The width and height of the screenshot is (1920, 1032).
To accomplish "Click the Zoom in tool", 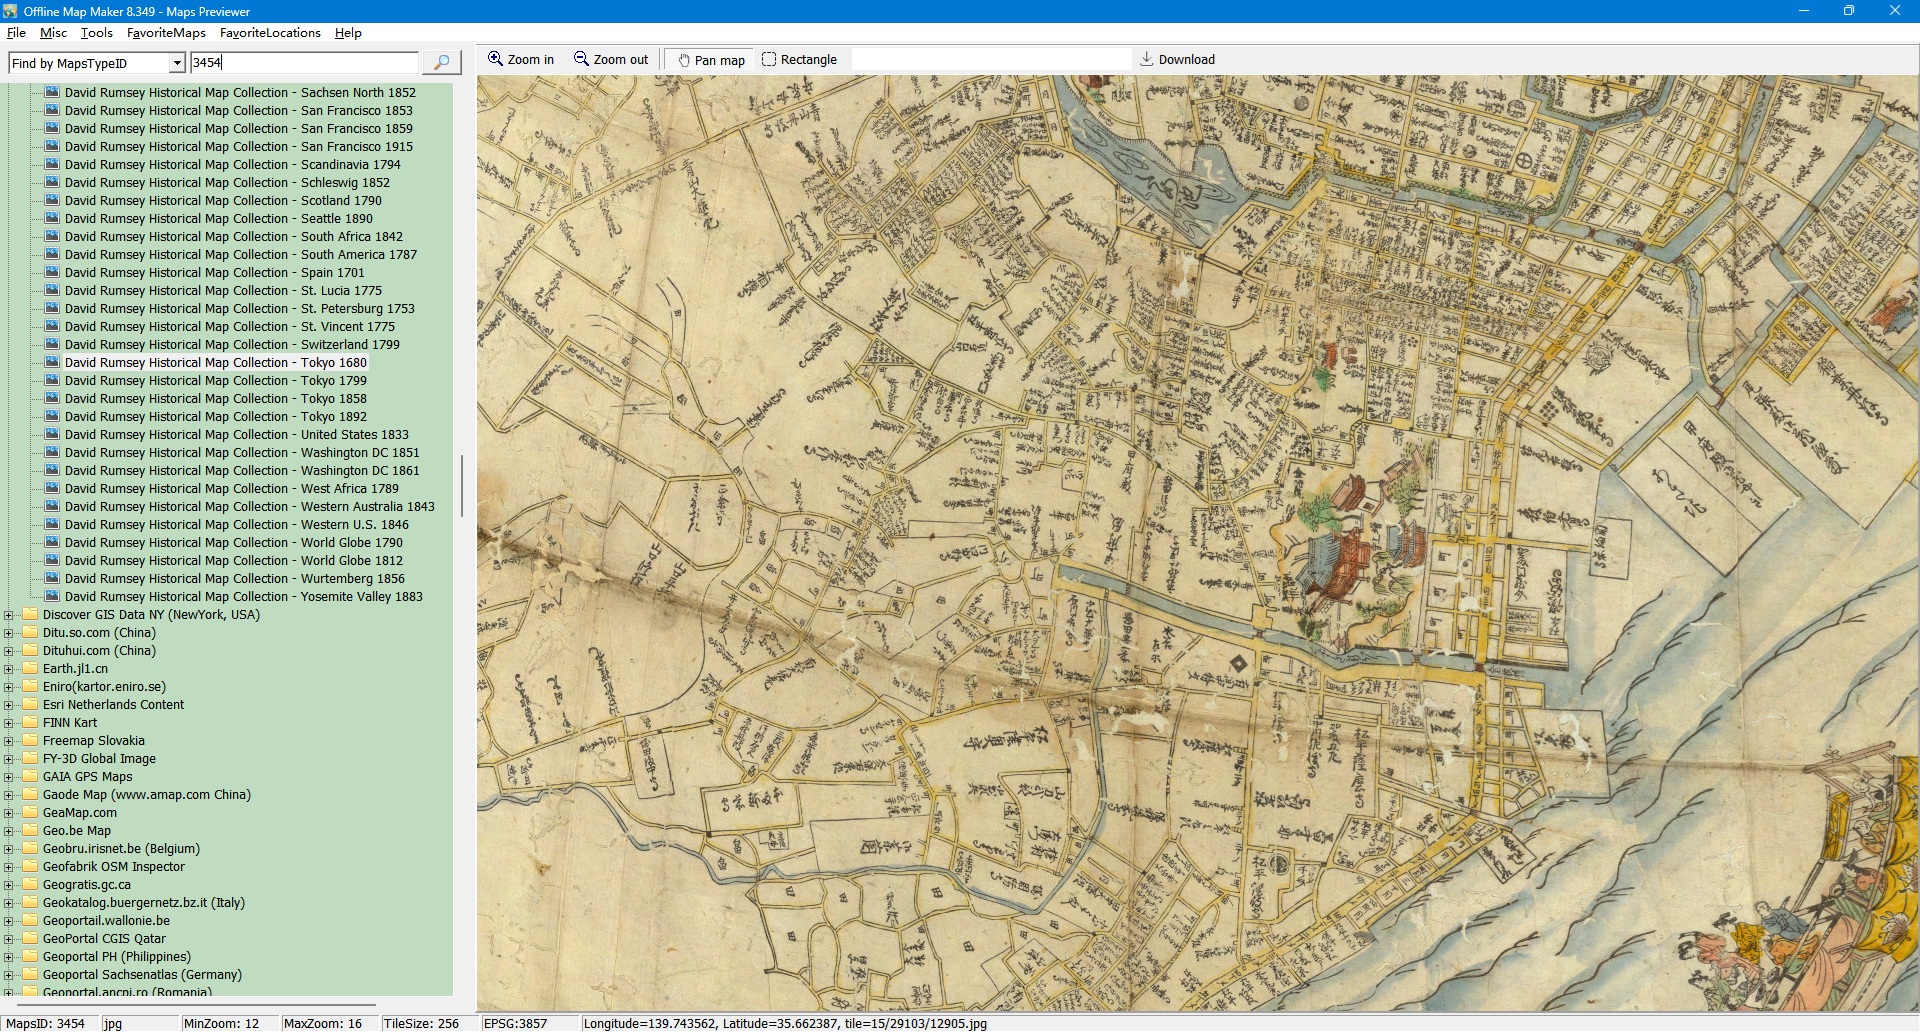I will tap(520, 60).
